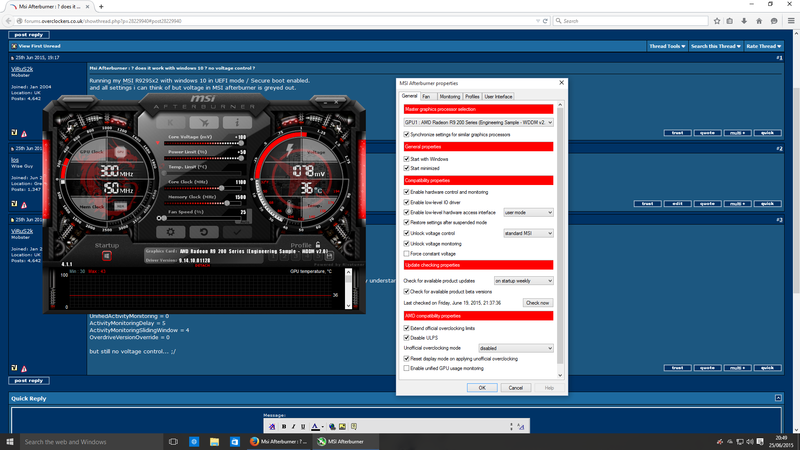
Task: Open unofficial overclocking mode dropdown
Action: point(516,348)
